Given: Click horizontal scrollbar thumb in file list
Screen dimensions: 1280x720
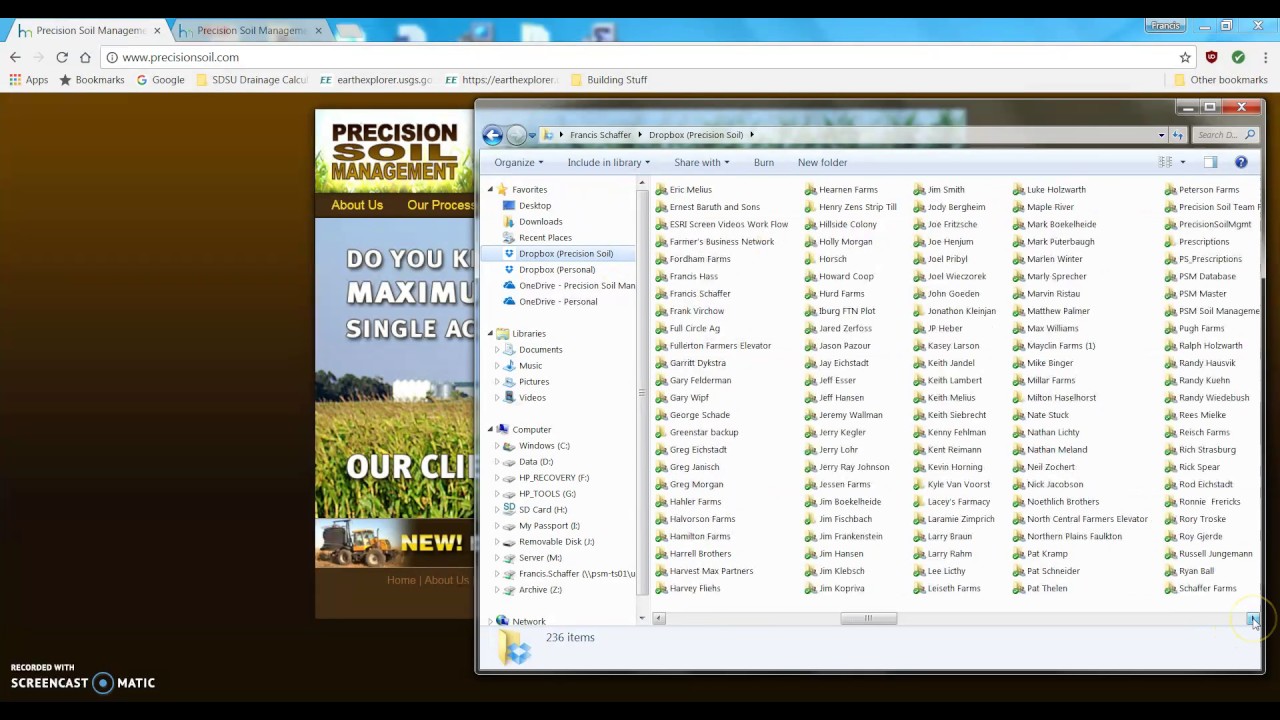Looking at the screenshot, I should 868,619.
